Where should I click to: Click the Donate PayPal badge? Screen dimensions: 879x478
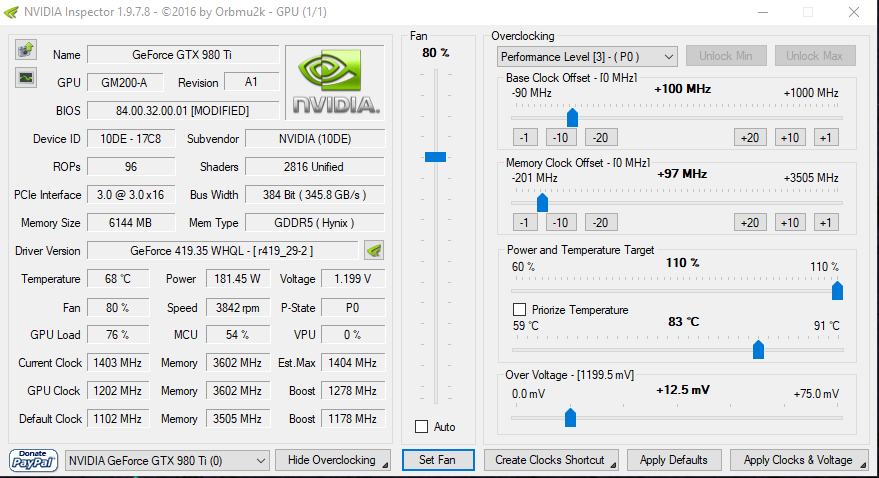point(33,460)
